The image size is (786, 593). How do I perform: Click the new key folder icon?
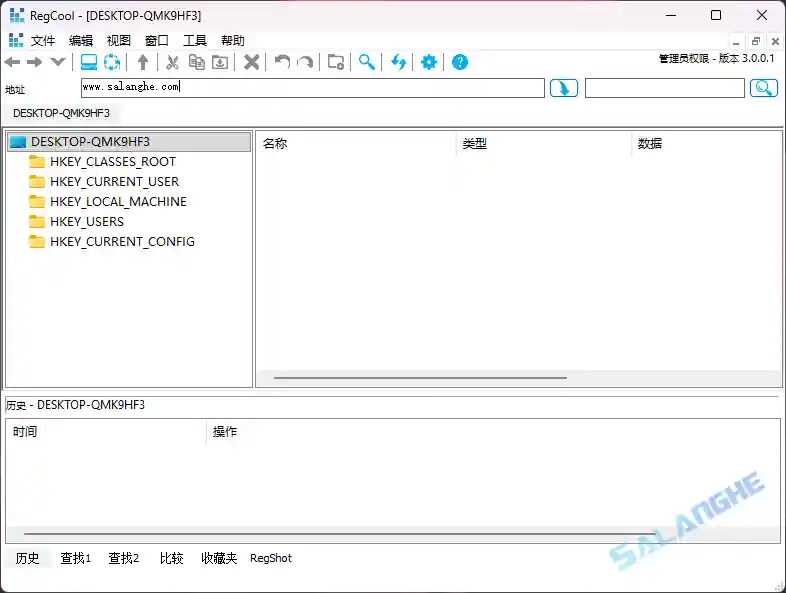(x=335, y=62)
